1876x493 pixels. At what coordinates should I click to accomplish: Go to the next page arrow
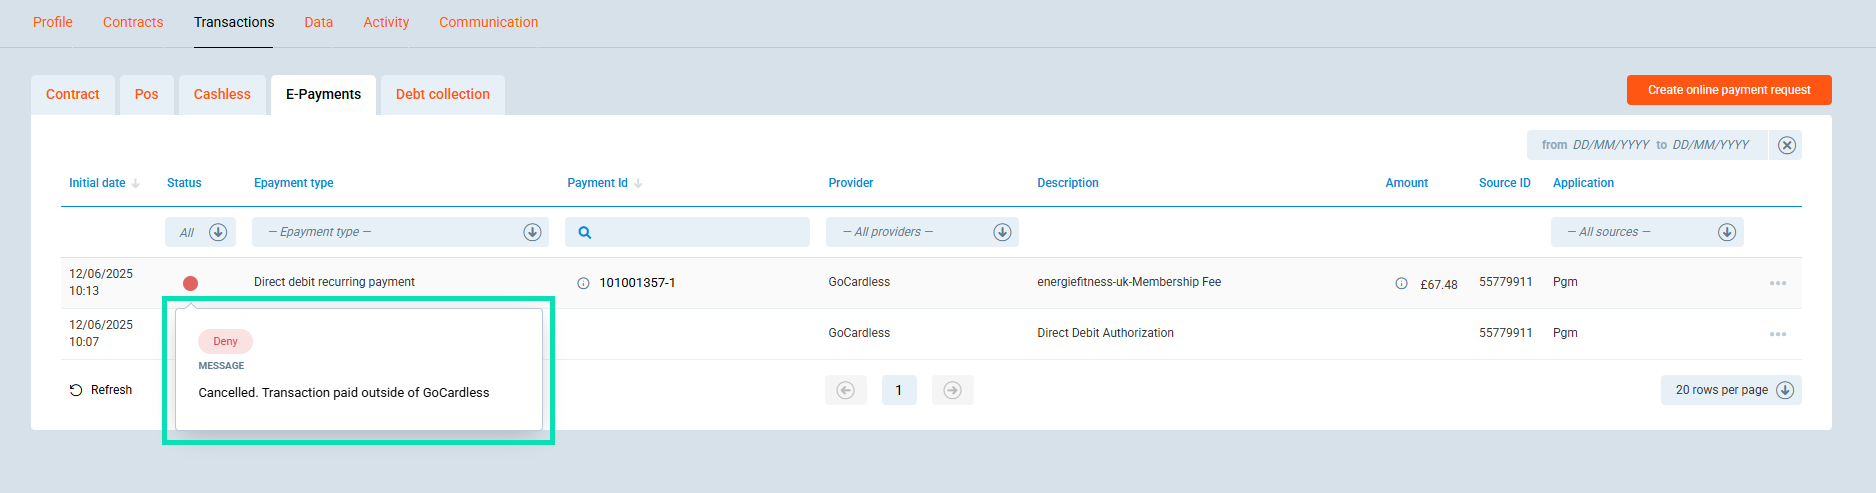tap(952, 390)
